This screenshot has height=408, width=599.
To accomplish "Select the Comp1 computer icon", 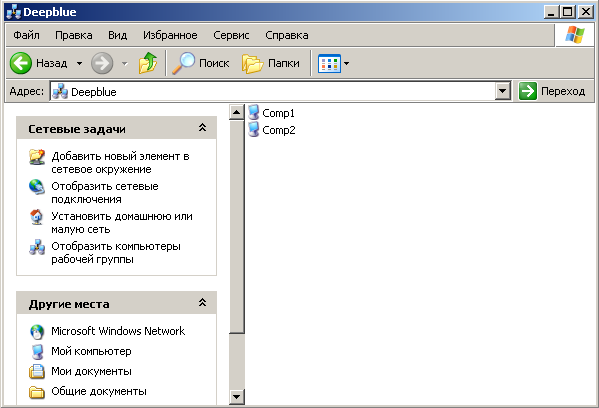I will tap(253, 113).
